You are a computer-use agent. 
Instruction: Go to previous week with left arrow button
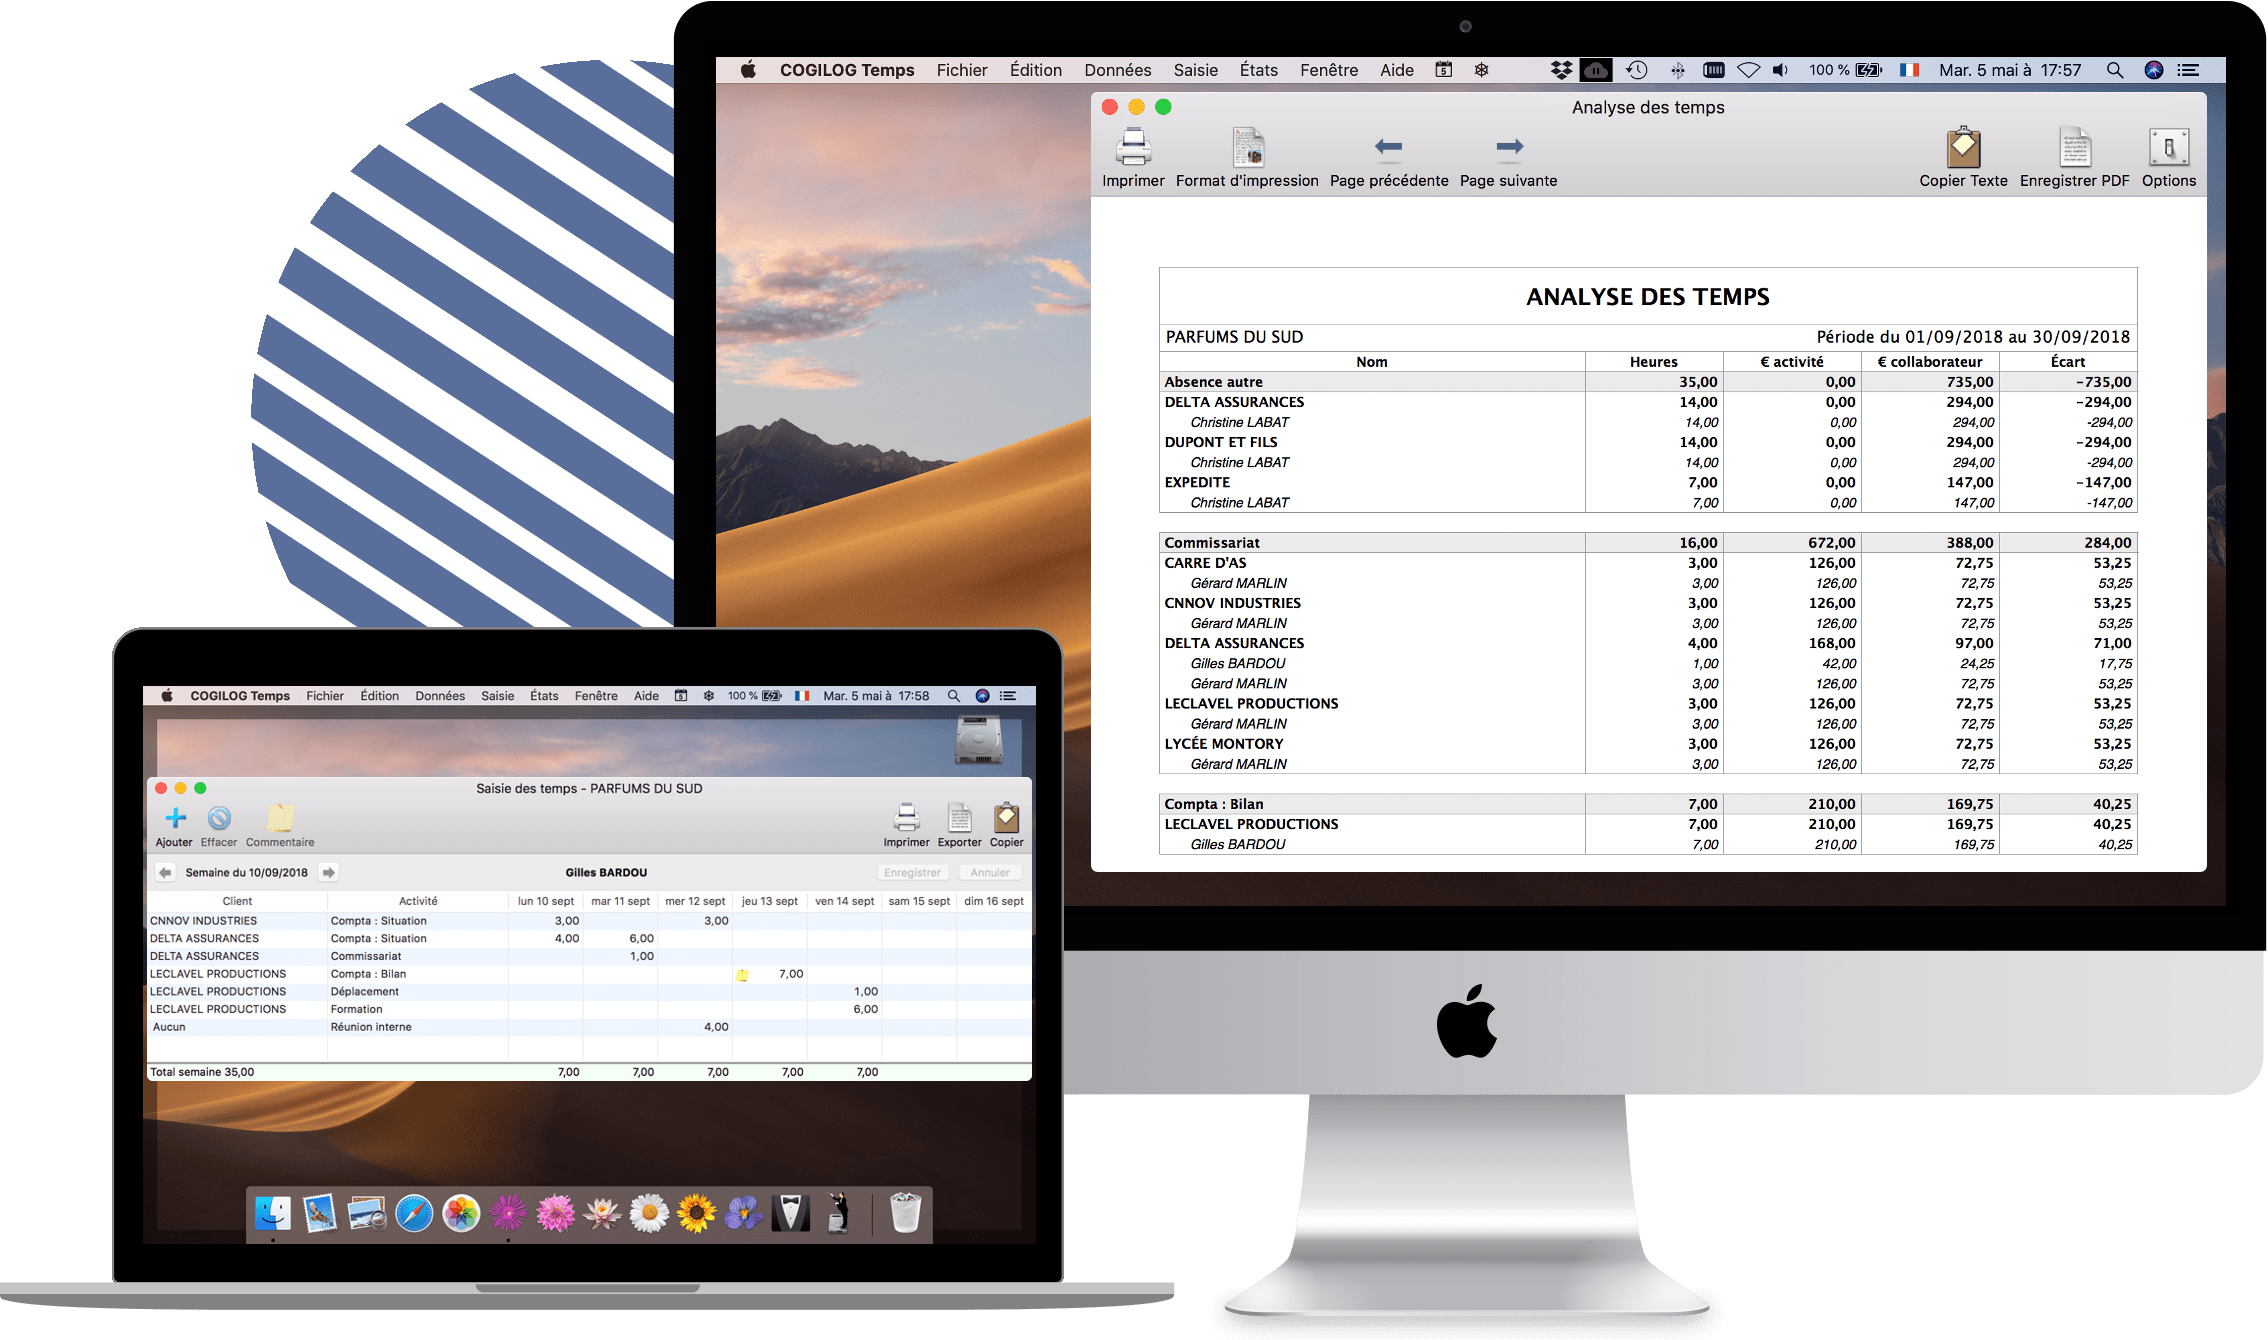(x=165, y=872)
